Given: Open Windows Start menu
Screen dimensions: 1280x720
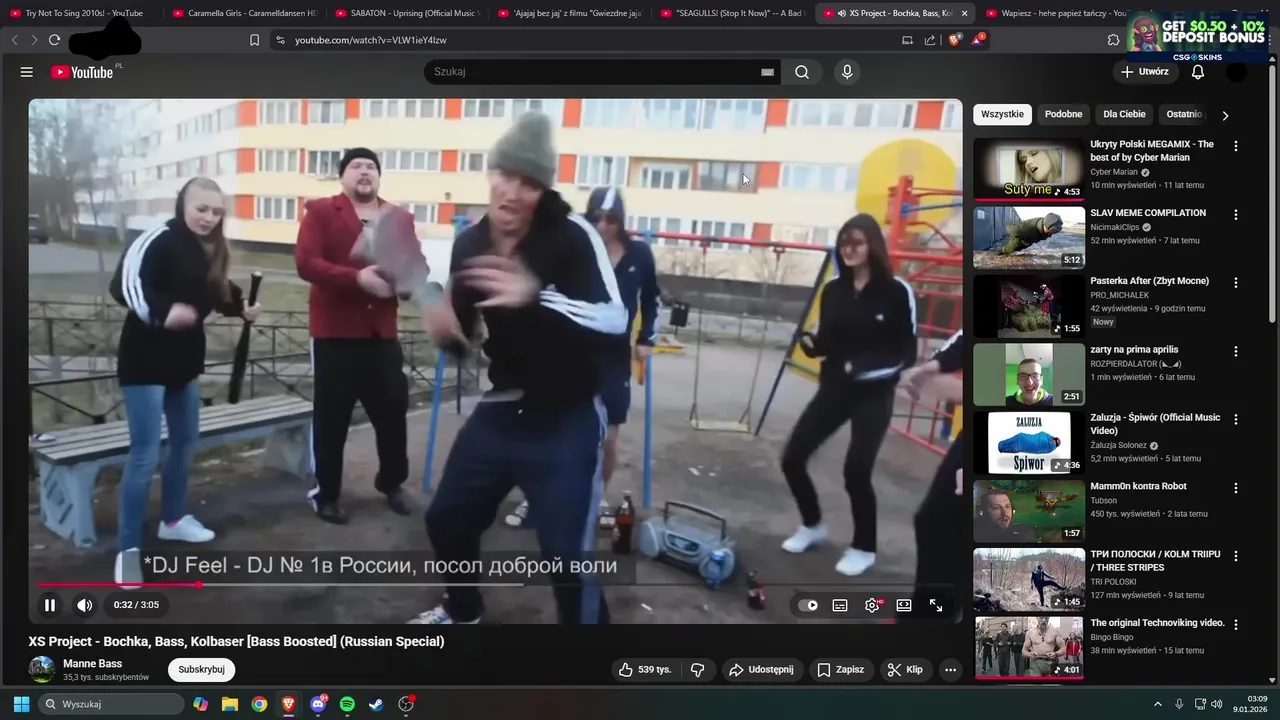Looking at the screenshot, I should [21, 704].
